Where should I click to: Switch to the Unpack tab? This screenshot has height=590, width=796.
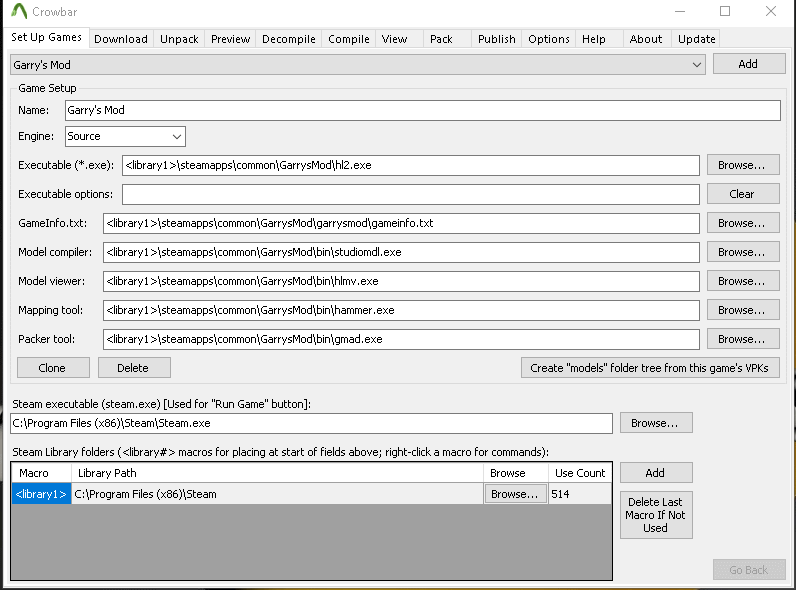(x=179, y=39)
